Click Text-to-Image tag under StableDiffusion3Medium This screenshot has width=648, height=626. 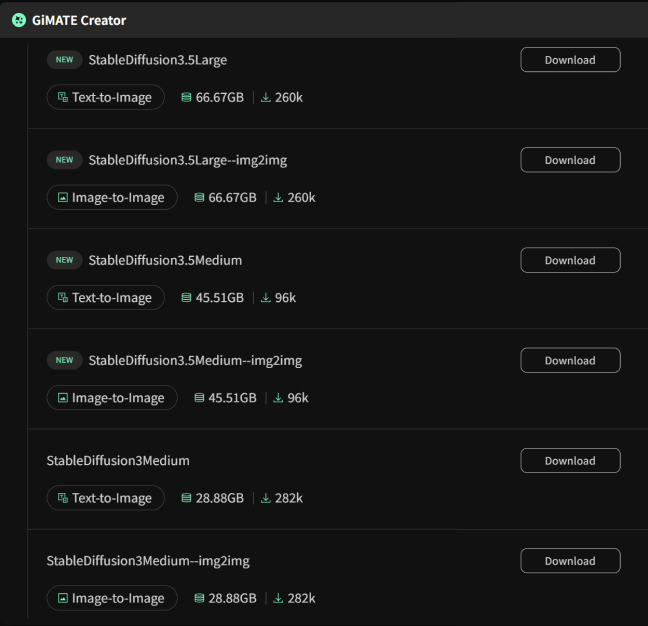click(105, 498)
